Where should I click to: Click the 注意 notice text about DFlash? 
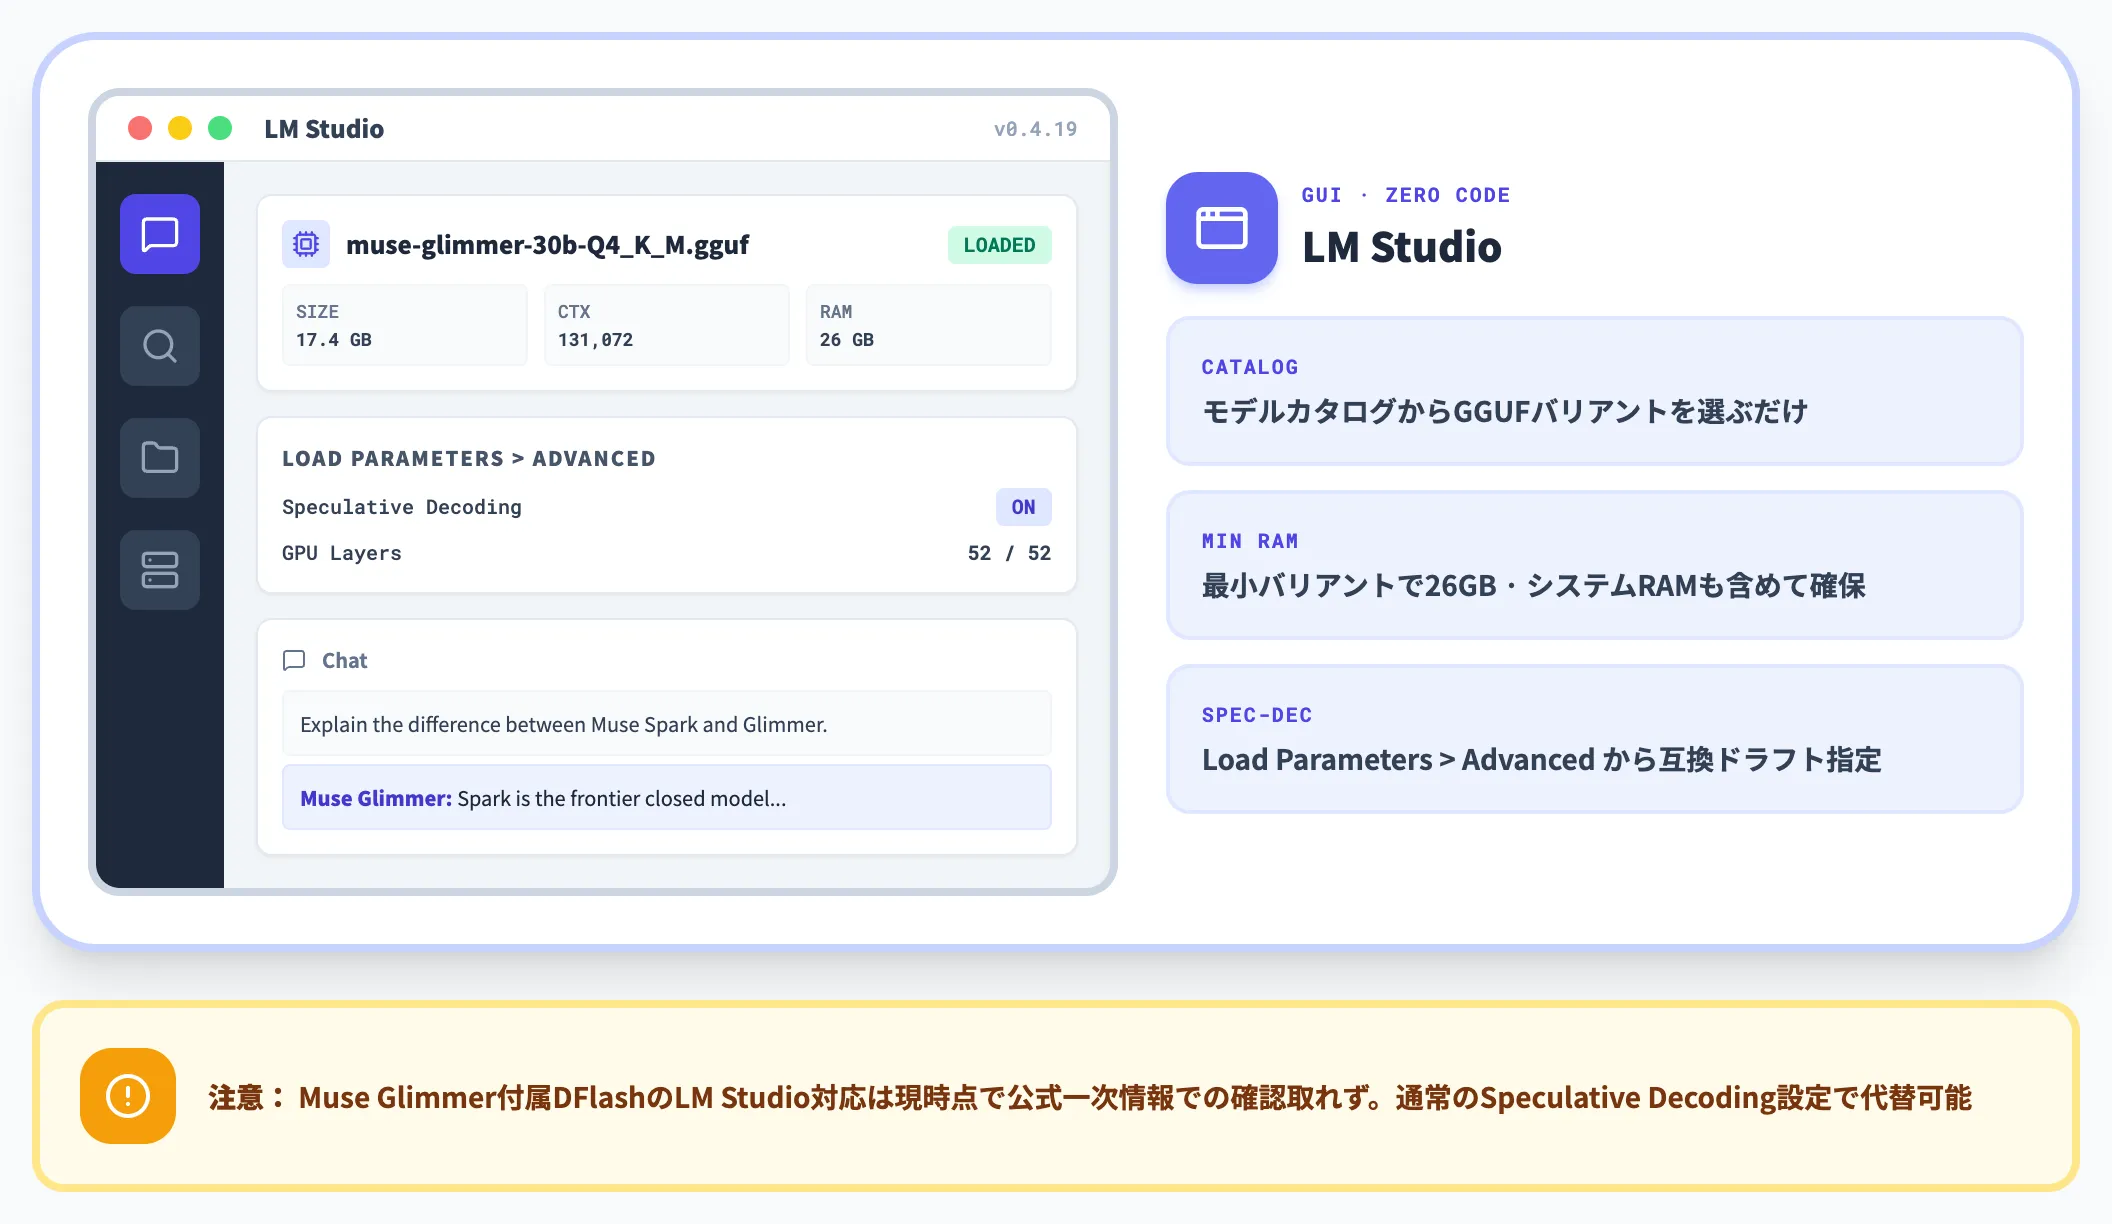point(1090,1098)
